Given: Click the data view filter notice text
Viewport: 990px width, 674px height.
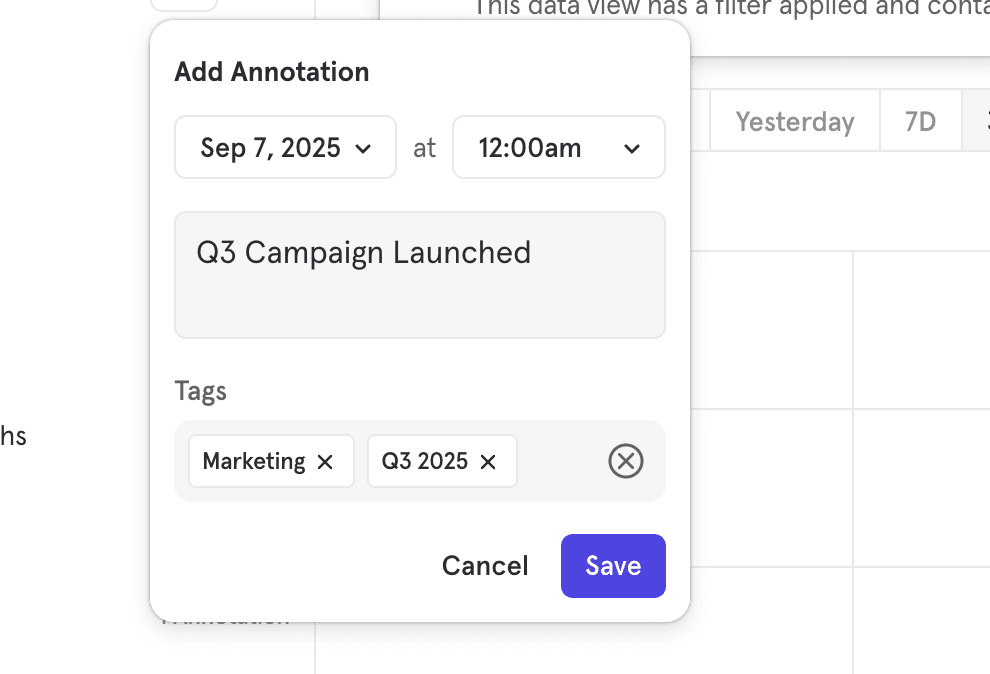Looking at the screenshot, I should [x=730, y=8].
